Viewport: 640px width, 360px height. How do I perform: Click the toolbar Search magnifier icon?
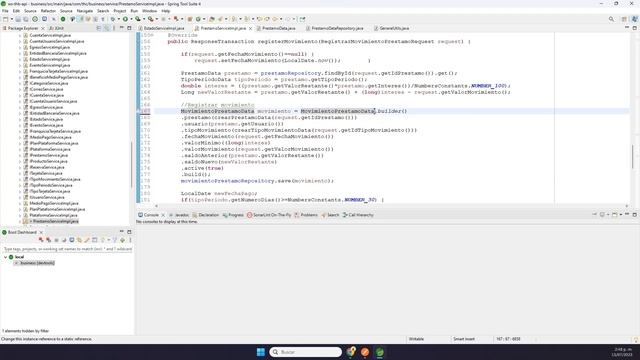tap(611, 19)
